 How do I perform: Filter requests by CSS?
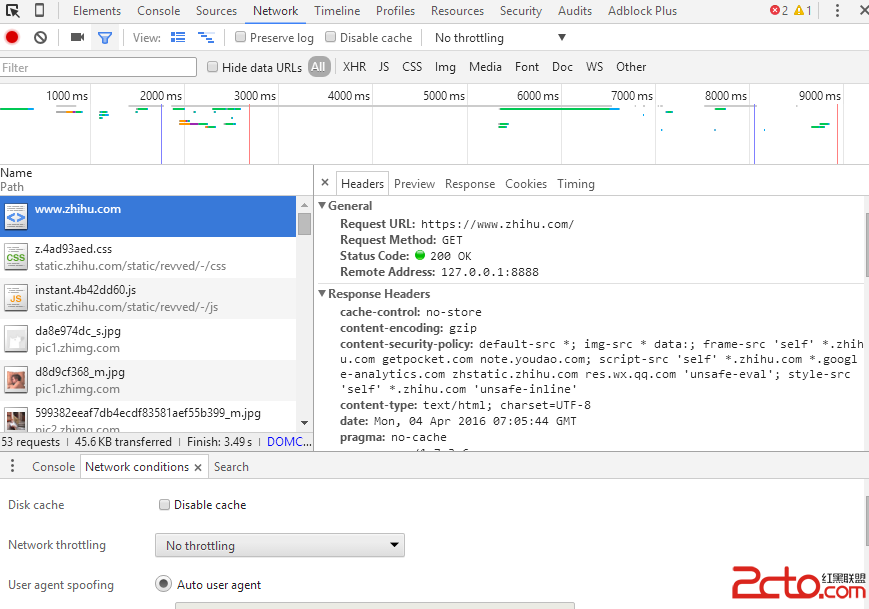(412, 66)
